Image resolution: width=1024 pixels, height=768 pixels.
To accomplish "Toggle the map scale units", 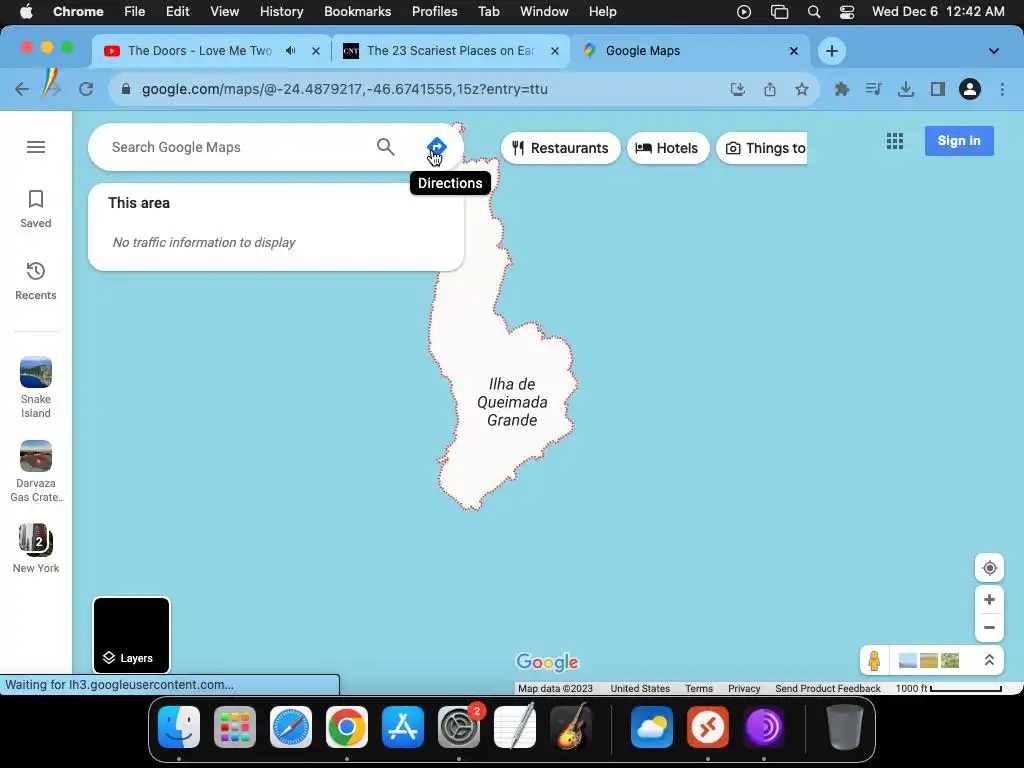I will pyautogui.click(x=948, y=688).
